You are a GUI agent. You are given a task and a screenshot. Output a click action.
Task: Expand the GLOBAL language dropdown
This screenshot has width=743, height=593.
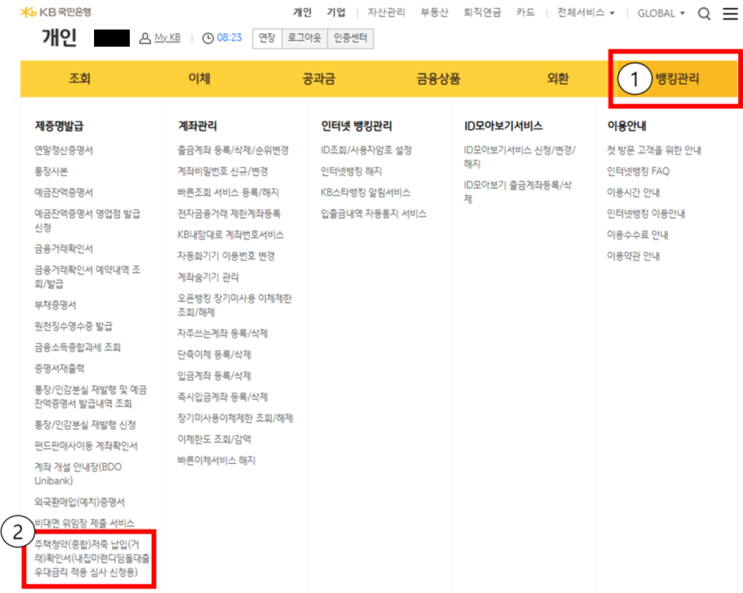[661, 13]
